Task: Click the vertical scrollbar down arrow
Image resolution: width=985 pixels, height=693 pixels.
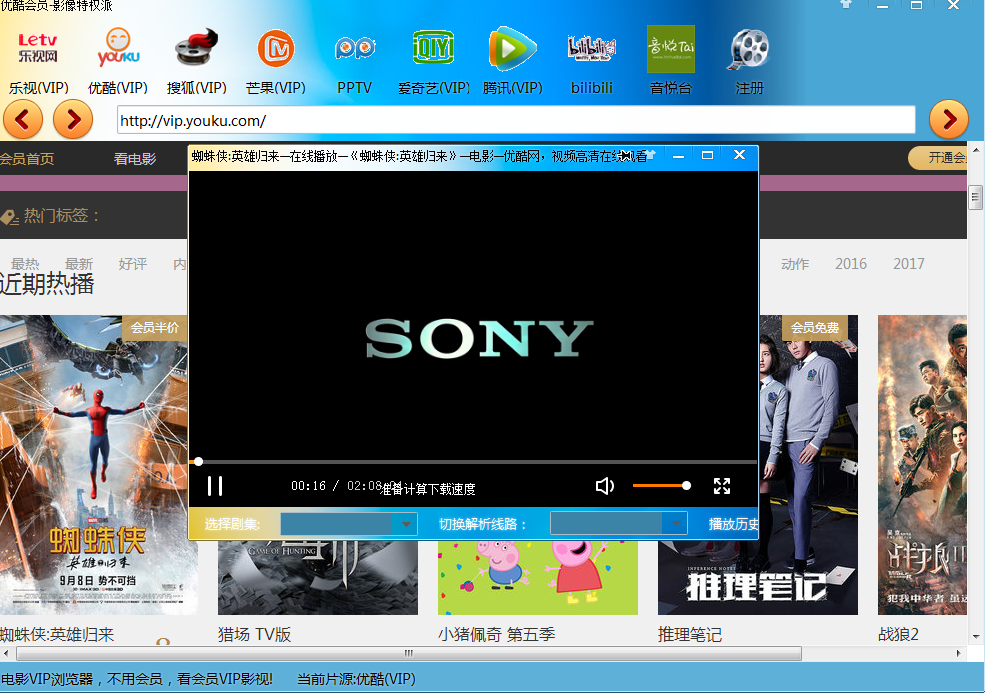Action: click(x=975, y=637)
